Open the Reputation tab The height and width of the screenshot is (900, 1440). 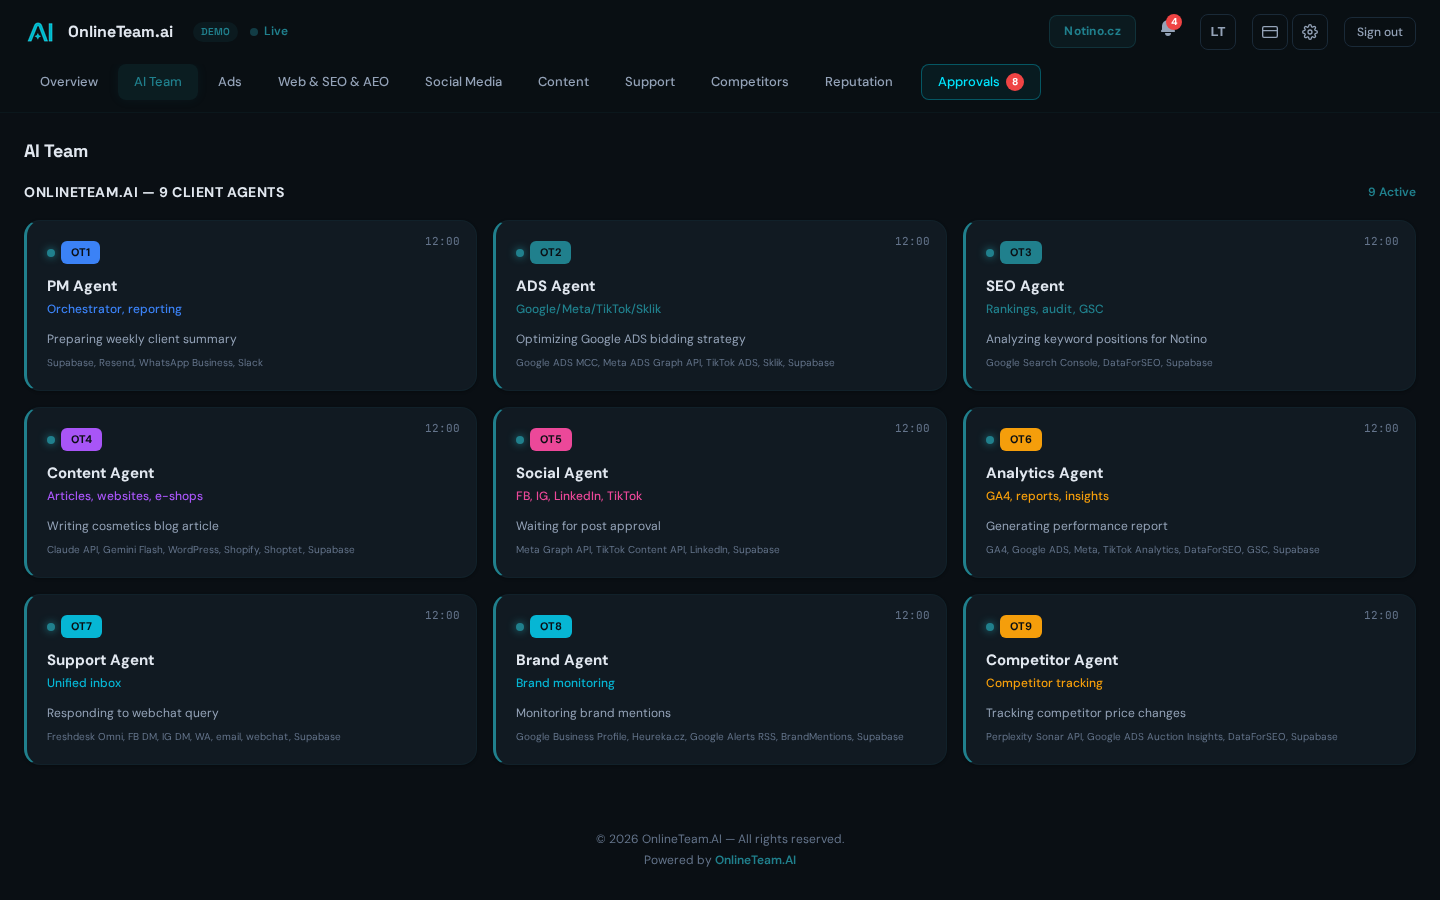pos(859,82)
